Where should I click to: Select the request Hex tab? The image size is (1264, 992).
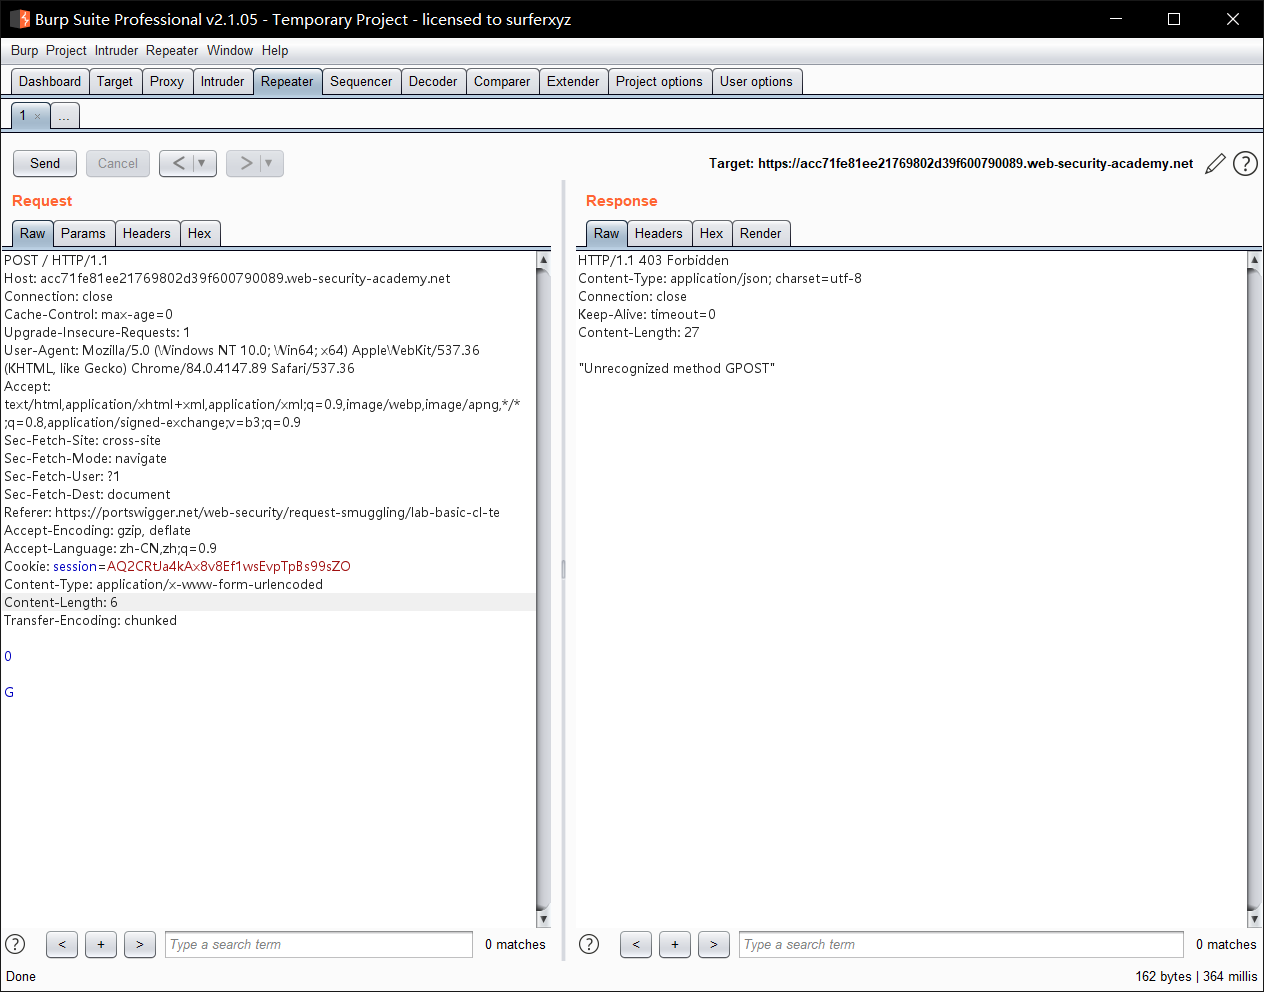200,234
